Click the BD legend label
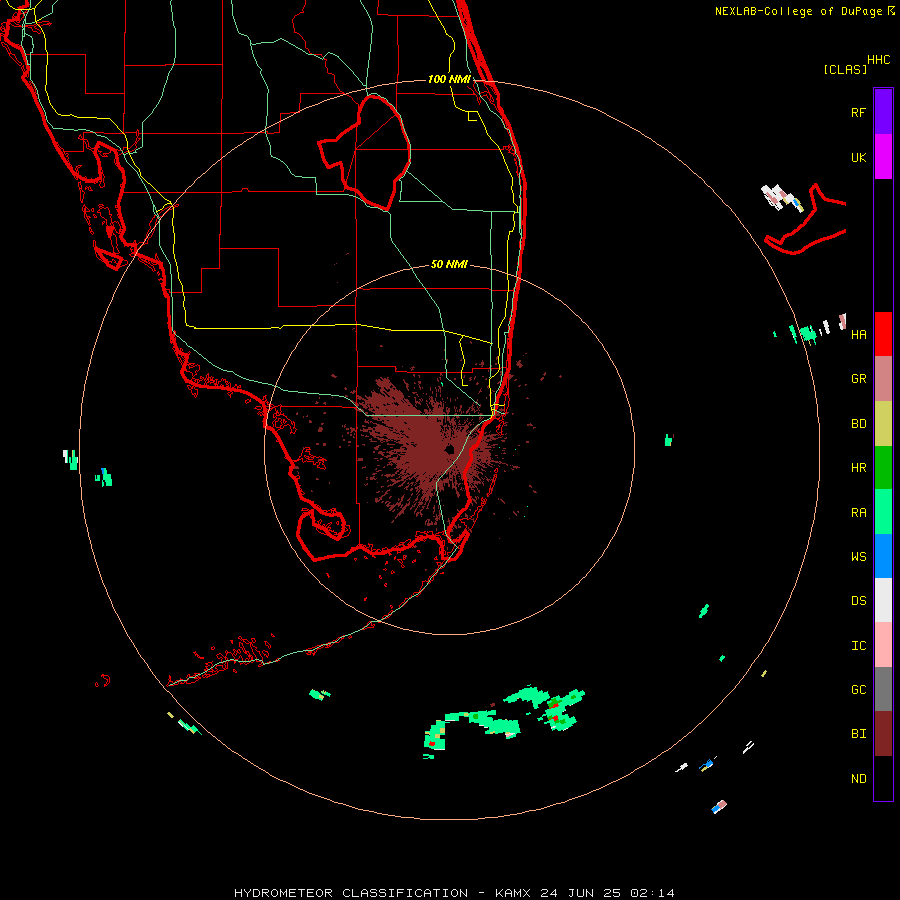The width and height of the screenshot is (900, 900). pos(858,424)
